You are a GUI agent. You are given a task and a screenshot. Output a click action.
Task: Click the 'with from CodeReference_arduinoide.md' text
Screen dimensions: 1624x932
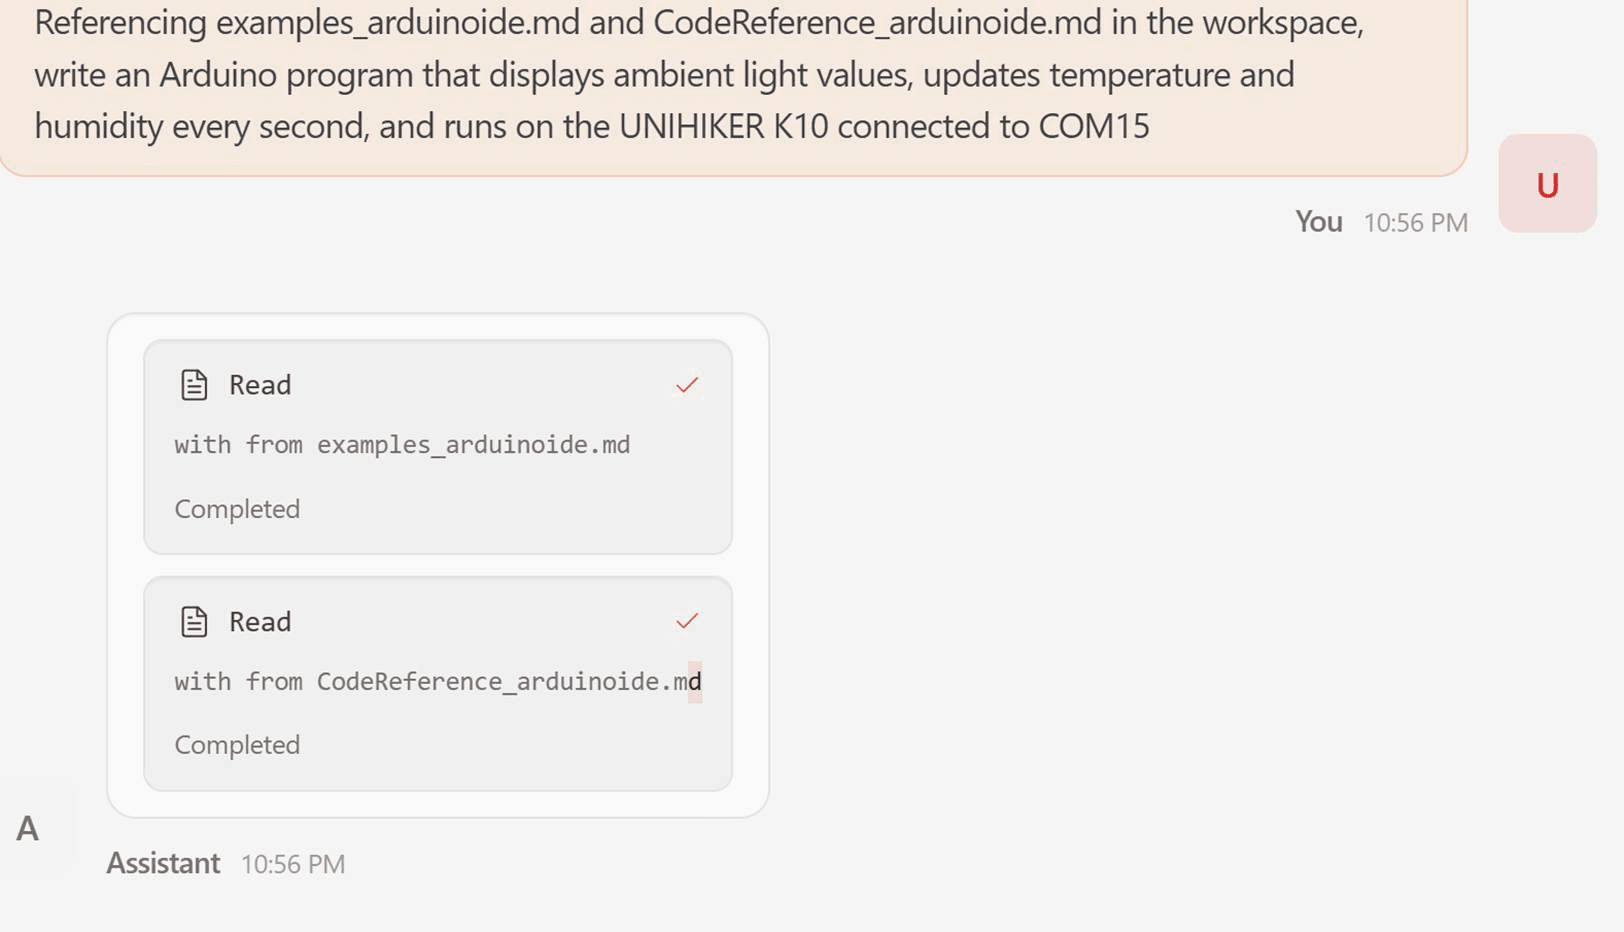438,682
